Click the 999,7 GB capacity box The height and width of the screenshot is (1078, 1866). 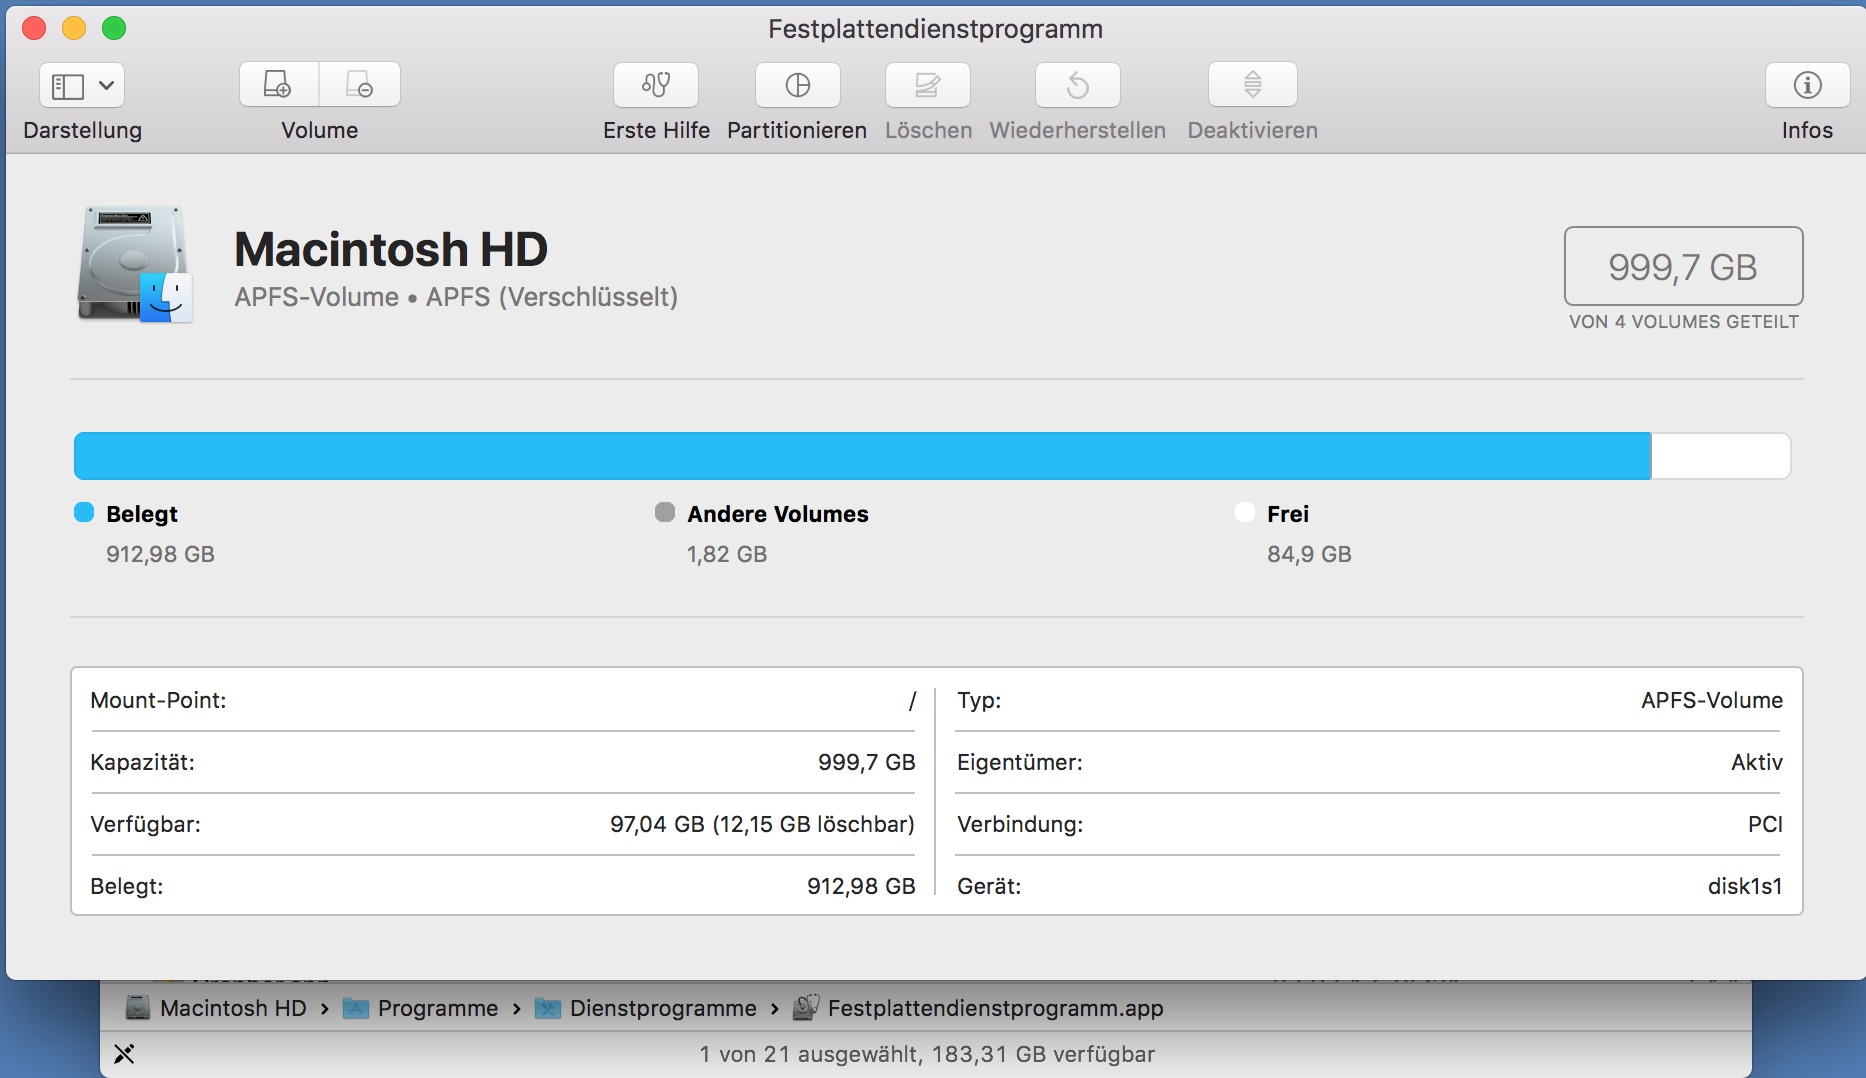click(1684, 266)
